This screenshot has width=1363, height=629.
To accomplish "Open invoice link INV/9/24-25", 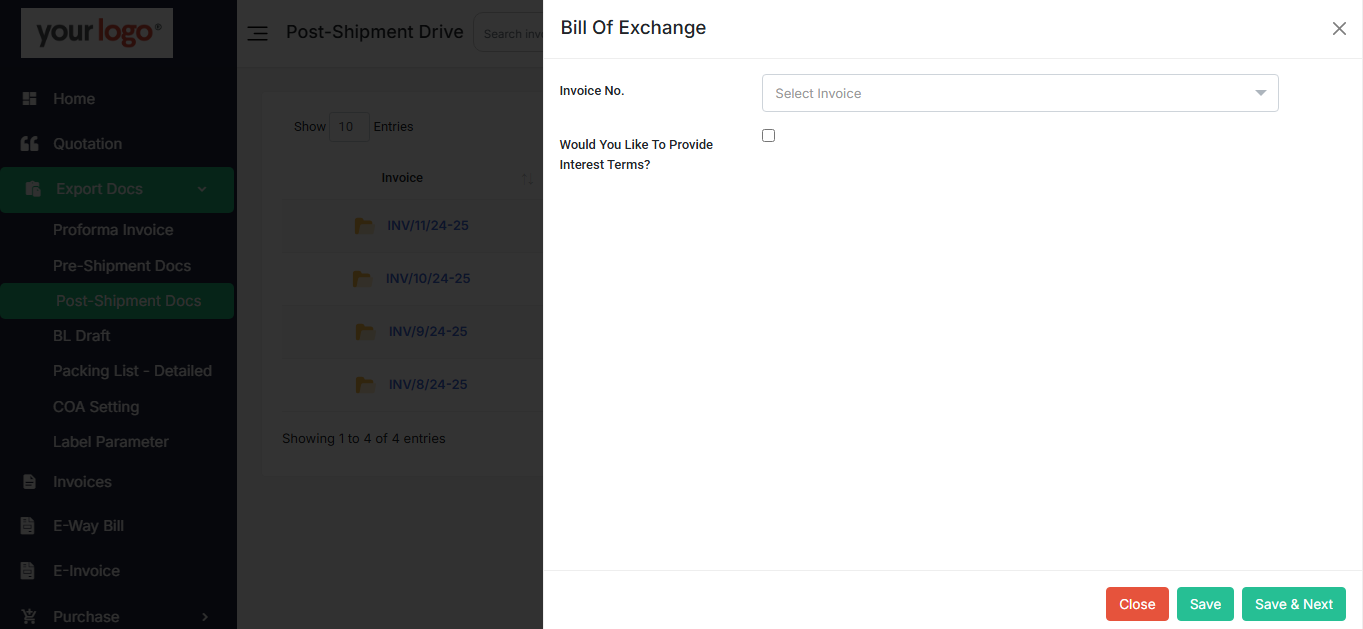I will 428,332.
